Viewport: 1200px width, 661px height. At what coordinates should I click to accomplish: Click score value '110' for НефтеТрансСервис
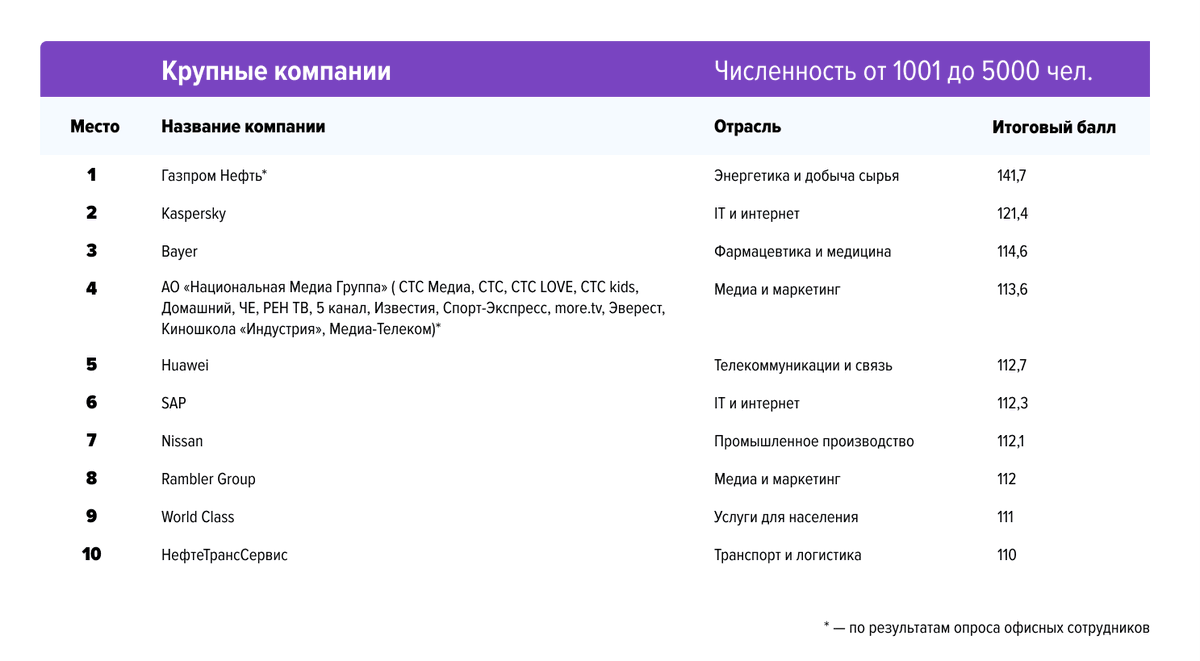[x=1006, y=555]
